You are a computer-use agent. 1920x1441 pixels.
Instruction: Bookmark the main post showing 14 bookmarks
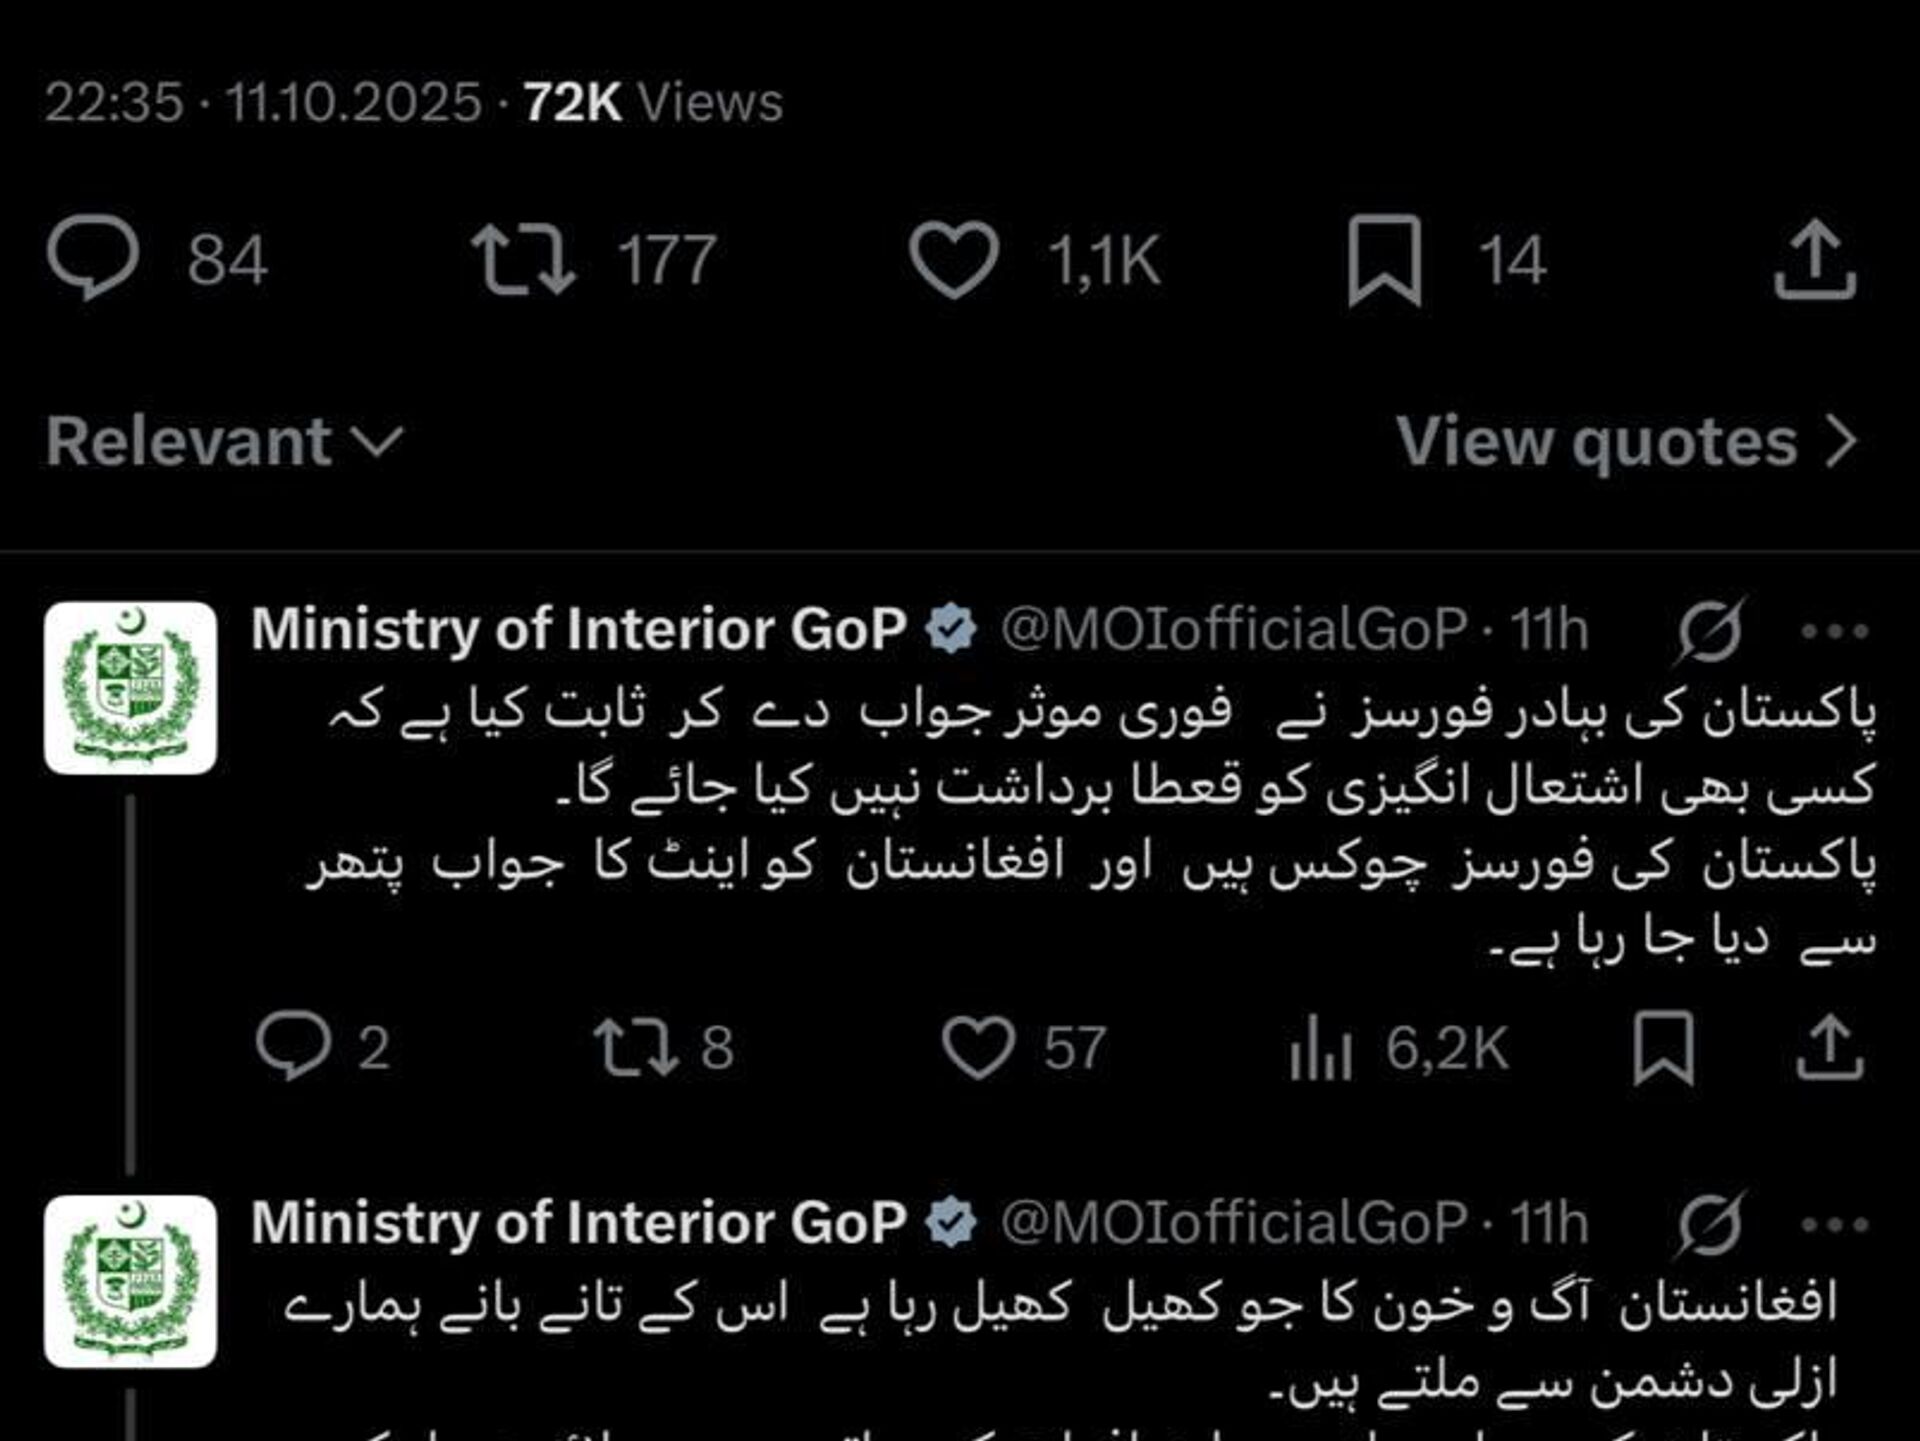pyautogui.click(x=1384, y=260)
